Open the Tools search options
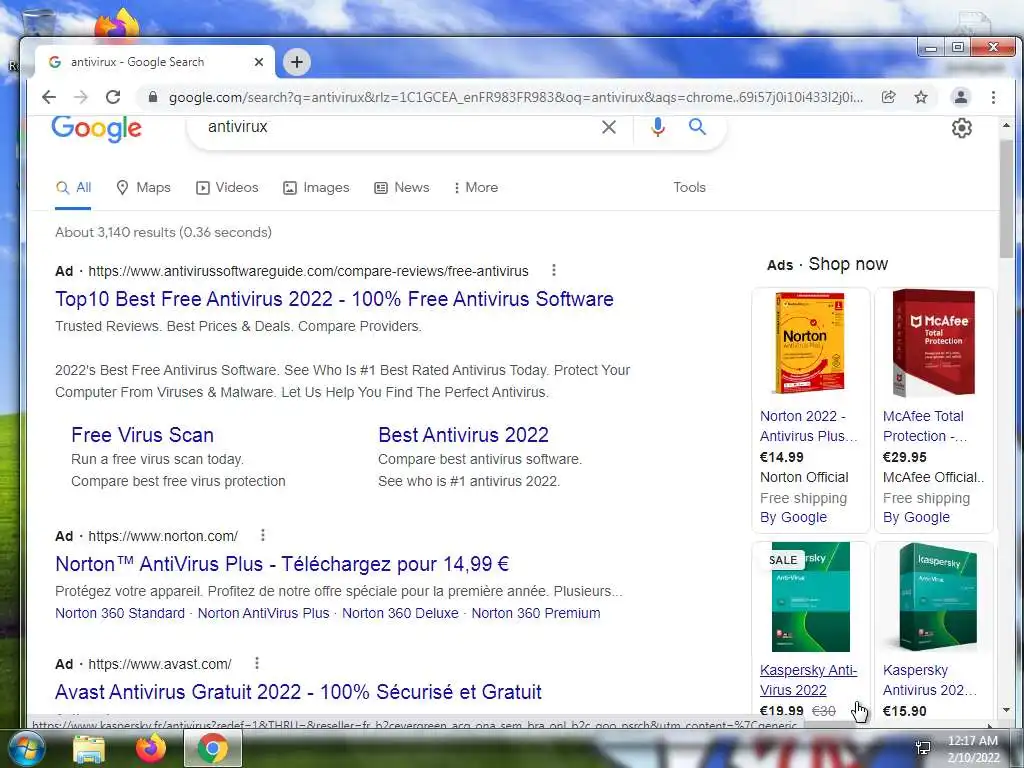1024x768 pixels. coord(690,187)
